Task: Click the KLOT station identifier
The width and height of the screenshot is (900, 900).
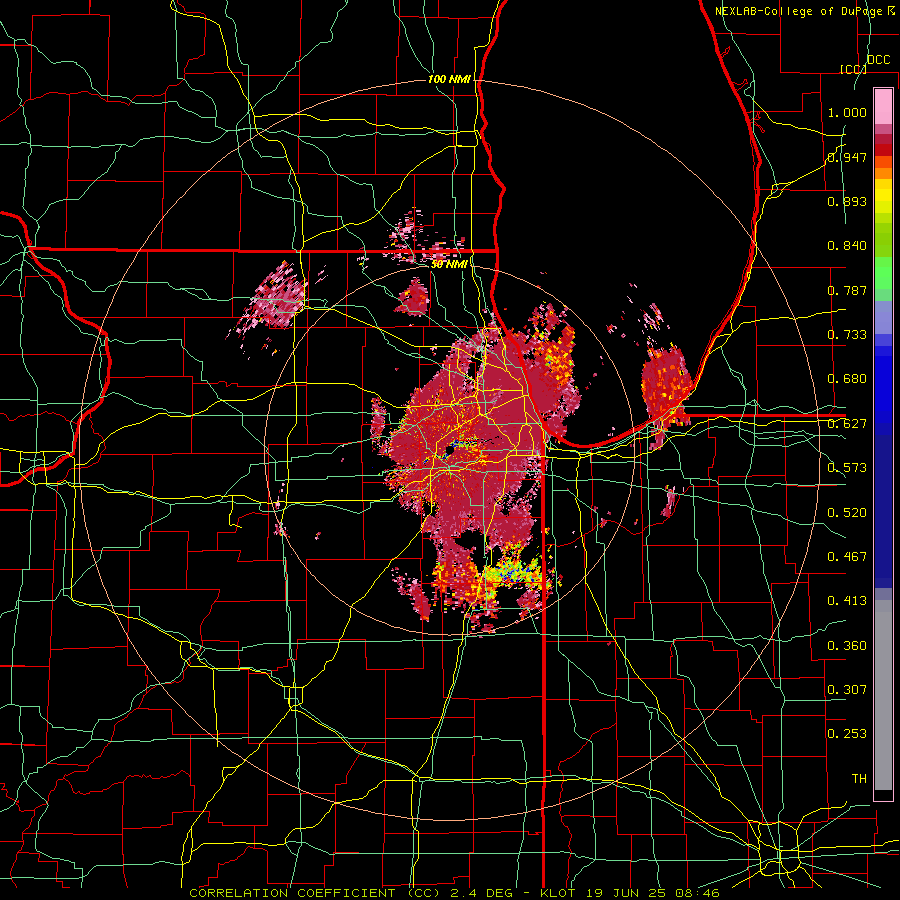Action: tap(557, 893)
